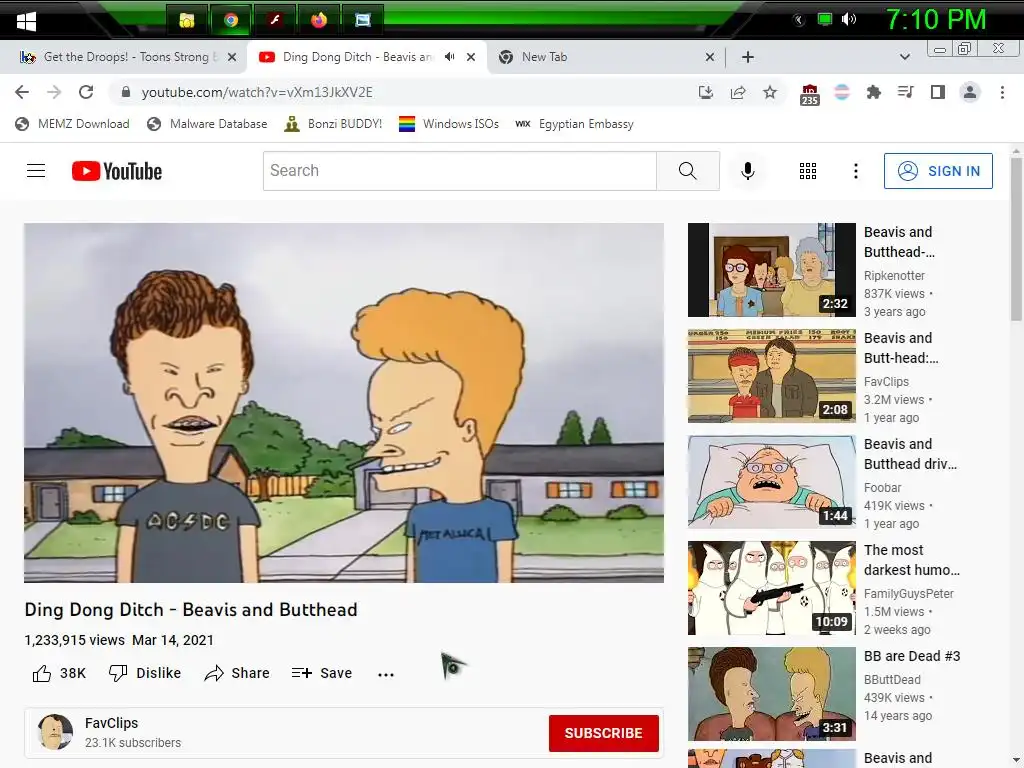
Task: Open the Ripkenotter channel name
Action: click(894, 276)
